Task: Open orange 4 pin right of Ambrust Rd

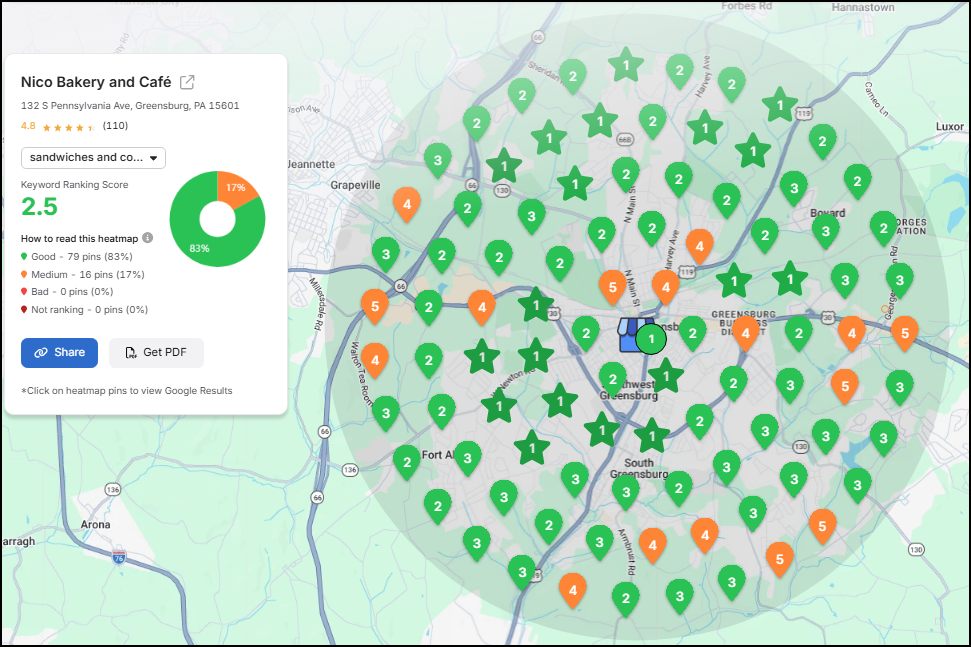Action: point(653,546)
